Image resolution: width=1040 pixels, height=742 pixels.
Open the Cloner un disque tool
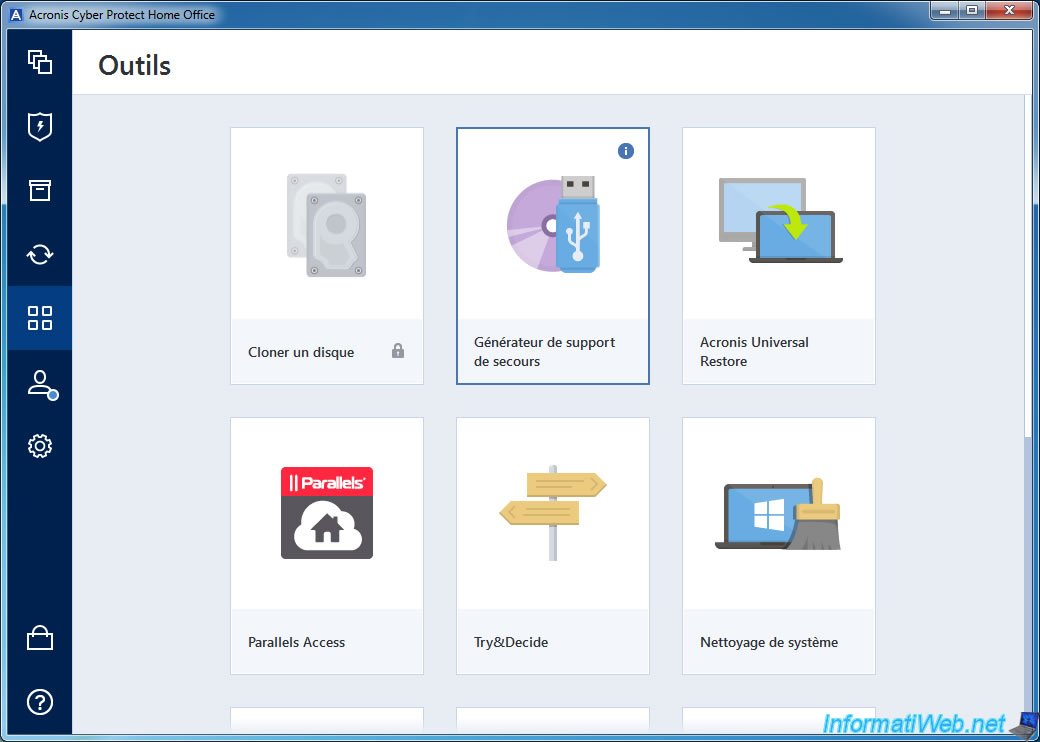[326, 255]
